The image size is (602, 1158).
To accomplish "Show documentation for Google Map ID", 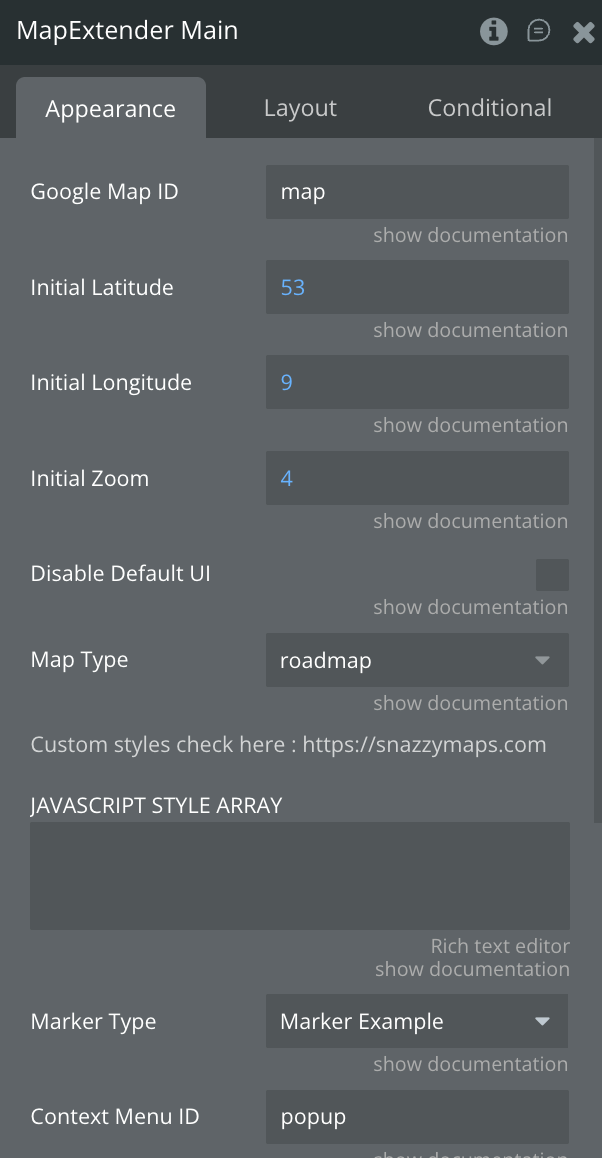I will coord(470,235).
